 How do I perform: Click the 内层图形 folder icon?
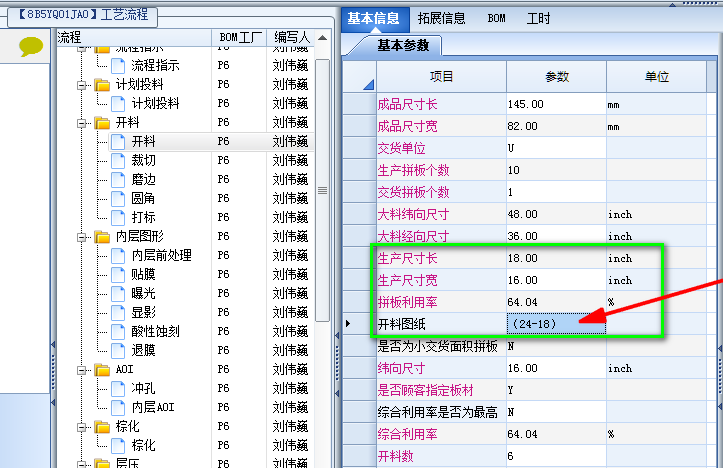tap(102, 237)
